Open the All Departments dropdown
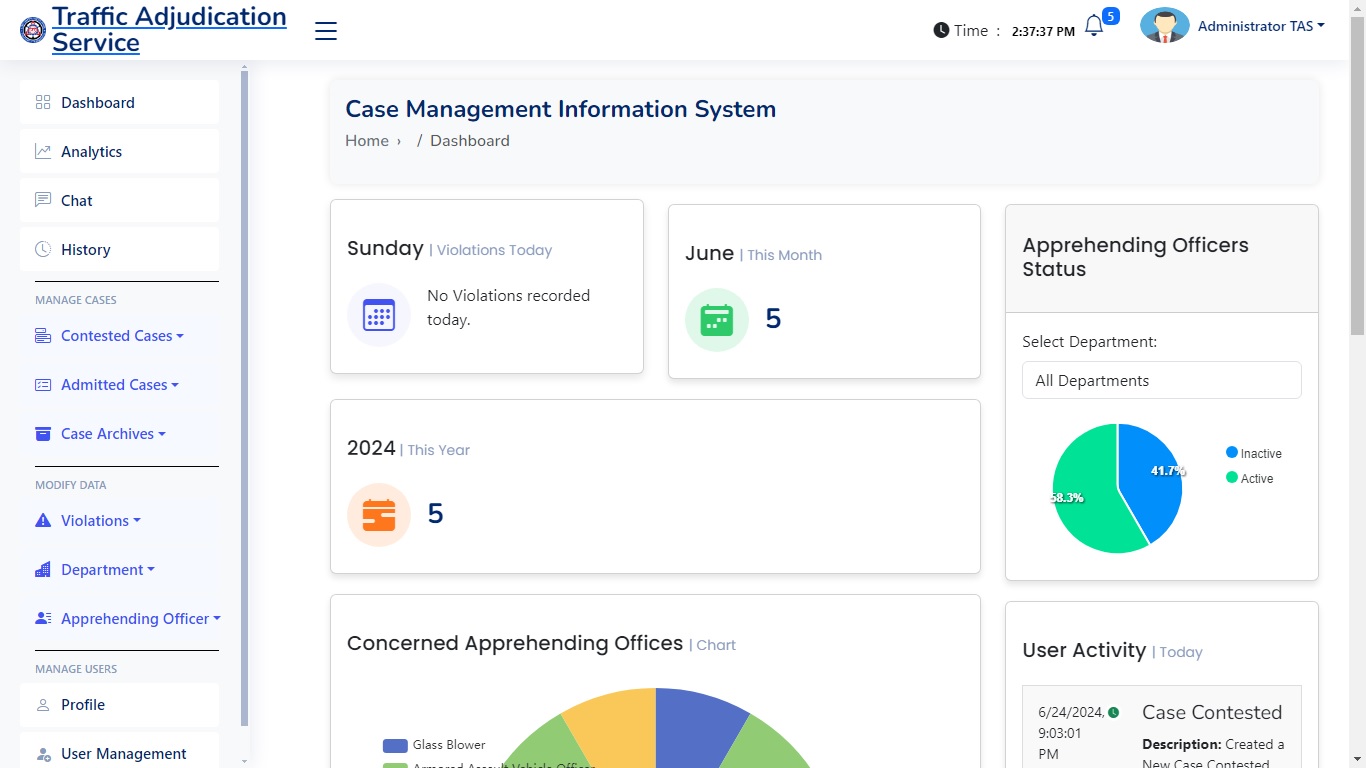 pos(1161,380)
